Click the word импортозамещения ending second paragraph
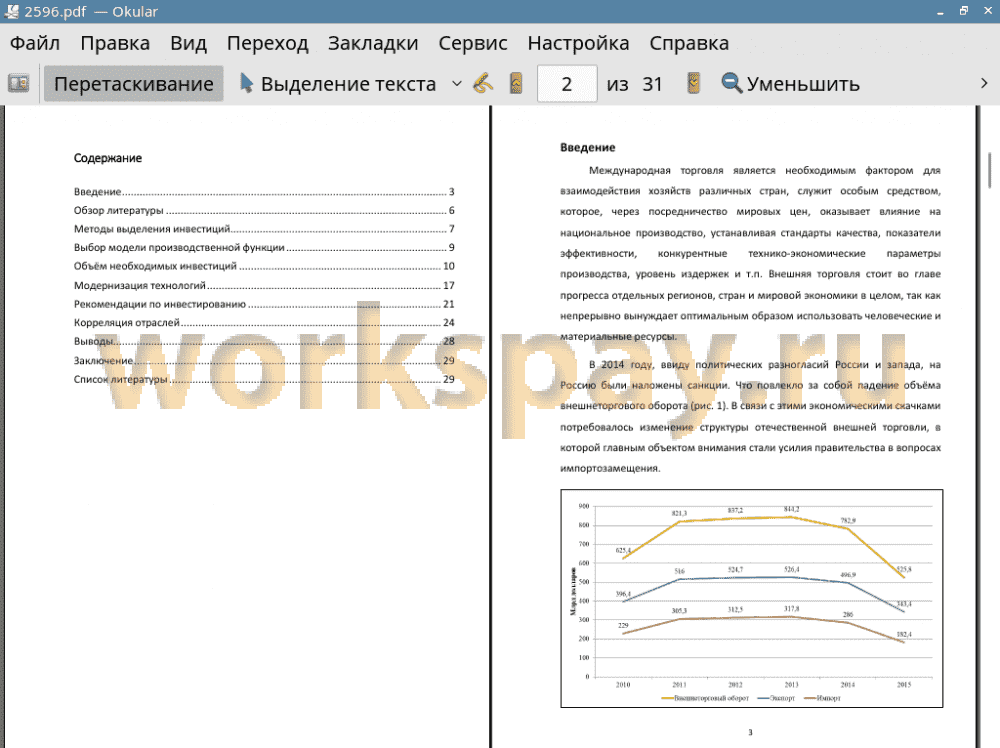1000x748 pixels. click(x=610, y=468)
